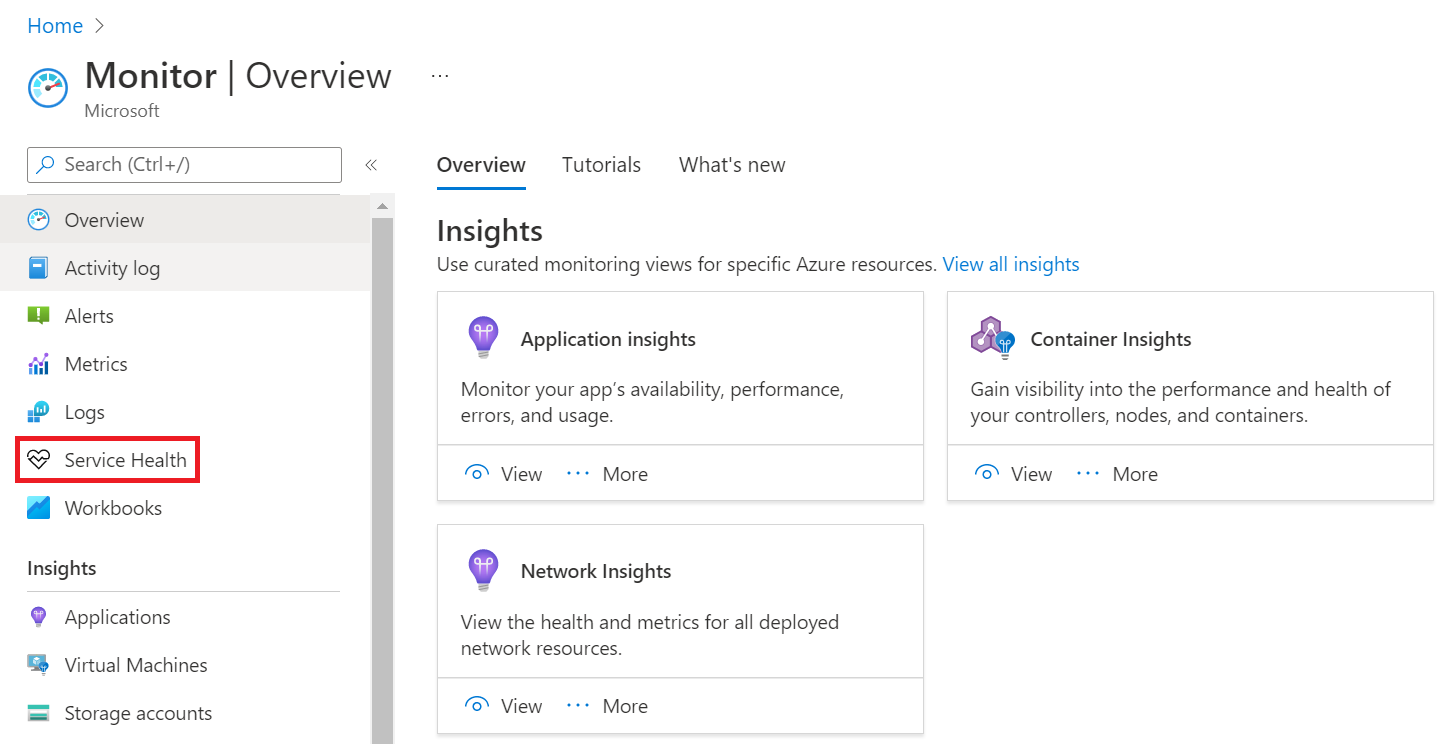Open the View all insights link
1443x744 pixels.
[x=1011, y=264]
